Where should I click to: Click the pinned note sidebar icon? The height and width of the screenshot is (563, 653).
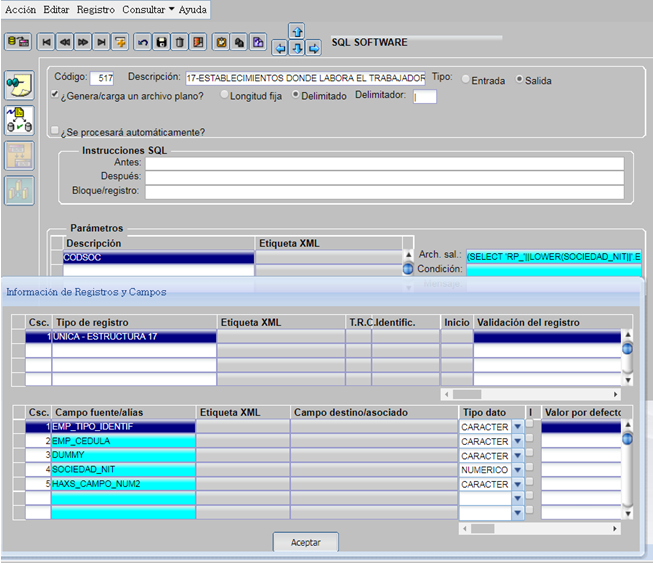click(19, 85)
